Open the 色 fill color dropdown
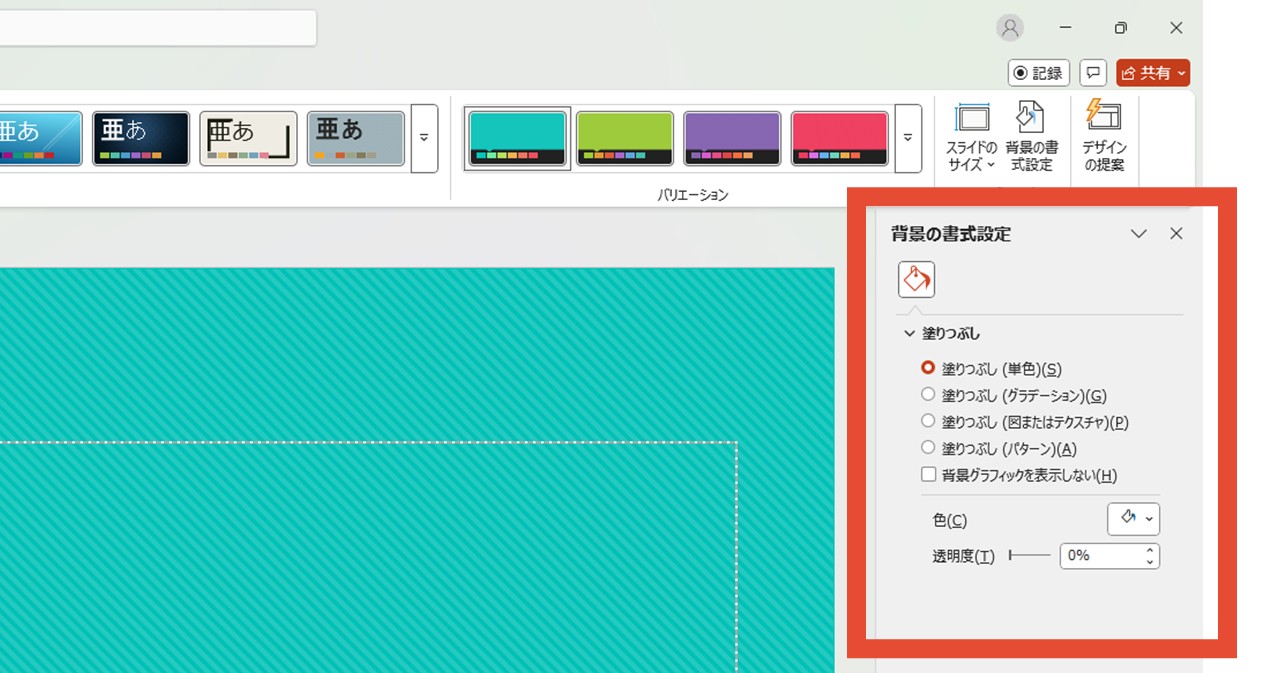1280x673 pixels. tap(1133, 519)
